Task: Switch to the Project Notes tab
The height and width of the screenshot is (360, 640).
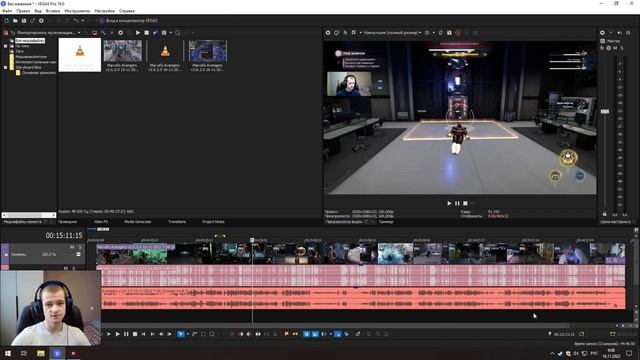Action: 213,222
